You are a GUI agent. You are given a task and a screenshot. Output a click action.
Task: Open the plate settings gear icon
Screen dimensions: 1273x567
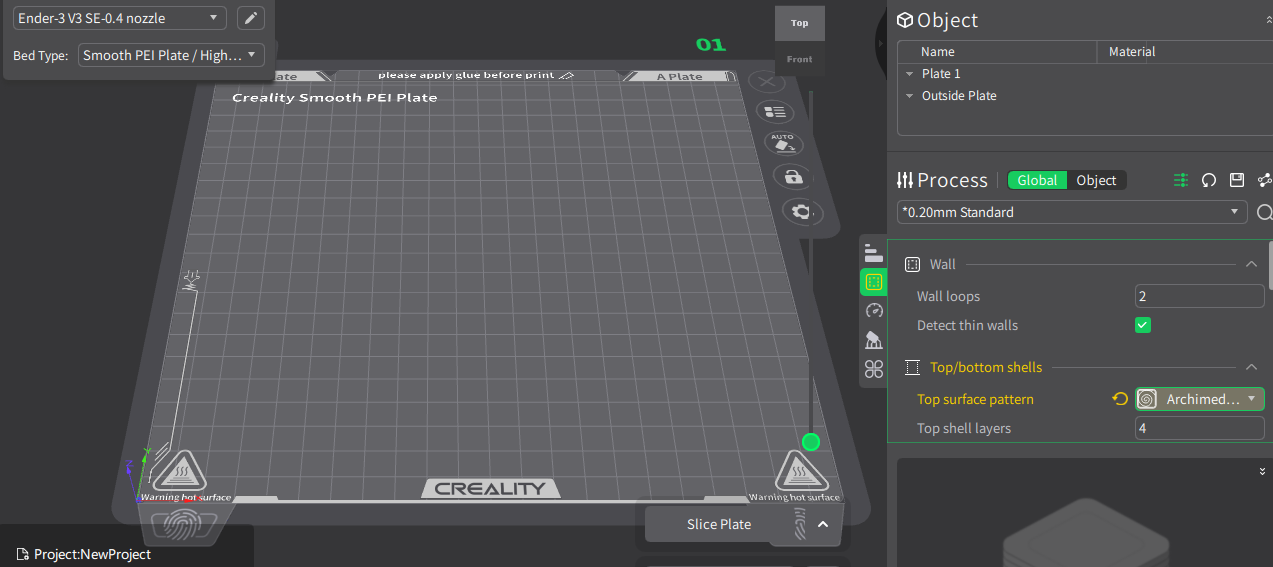(x=800, y=211)
